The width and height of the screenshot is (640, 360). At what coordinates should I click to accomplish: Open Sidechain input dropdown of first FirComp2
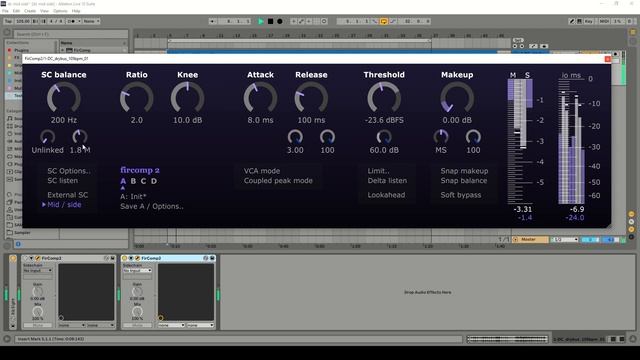tap(38, 270)
